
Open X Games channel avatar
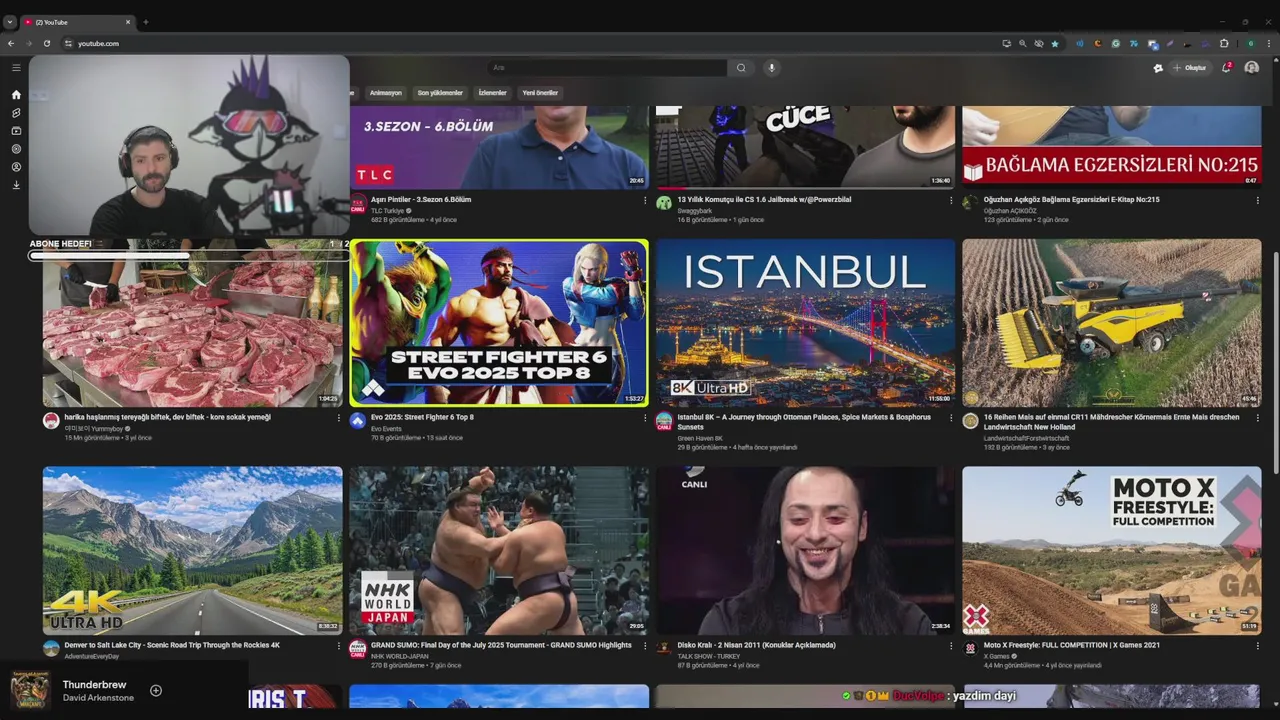pos(970,649)
